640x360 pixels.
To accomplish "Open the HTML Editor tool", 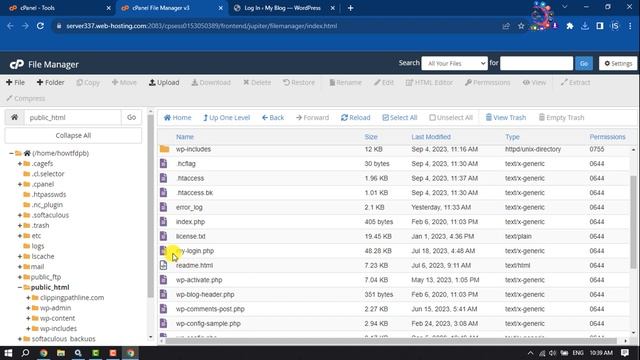I will pyautogui.click(x=429, y=82).
